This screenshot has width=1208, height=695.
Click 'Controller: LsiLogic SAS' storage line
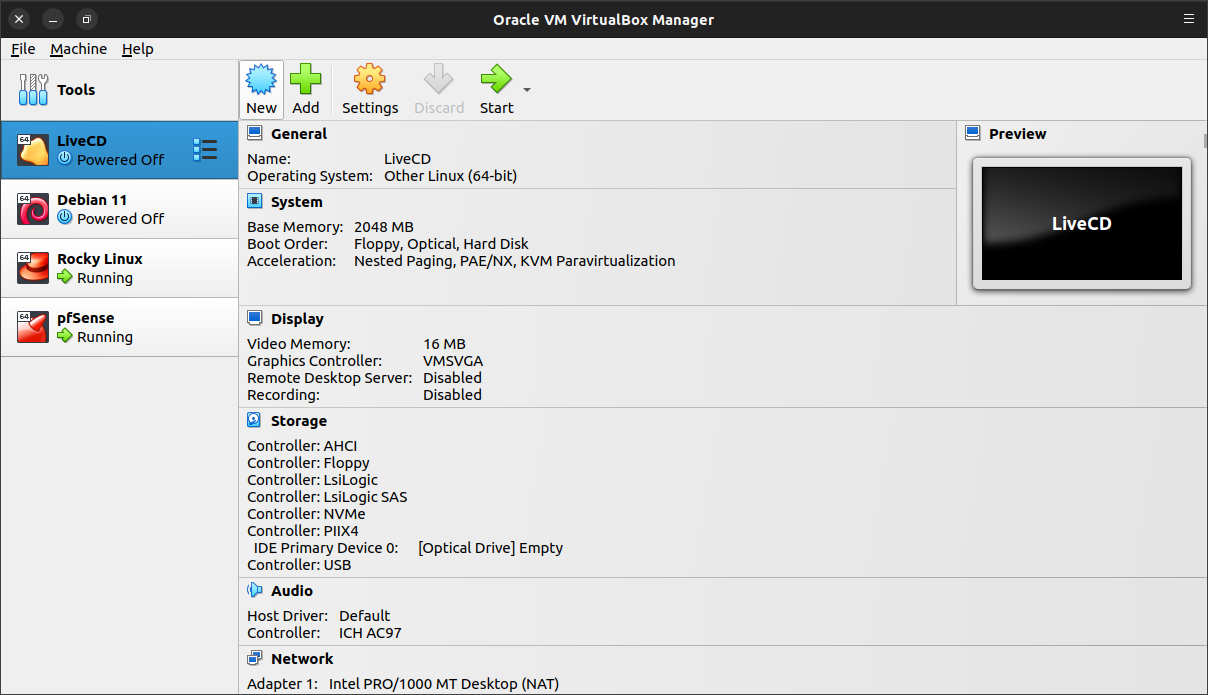(x=327, y=497)
